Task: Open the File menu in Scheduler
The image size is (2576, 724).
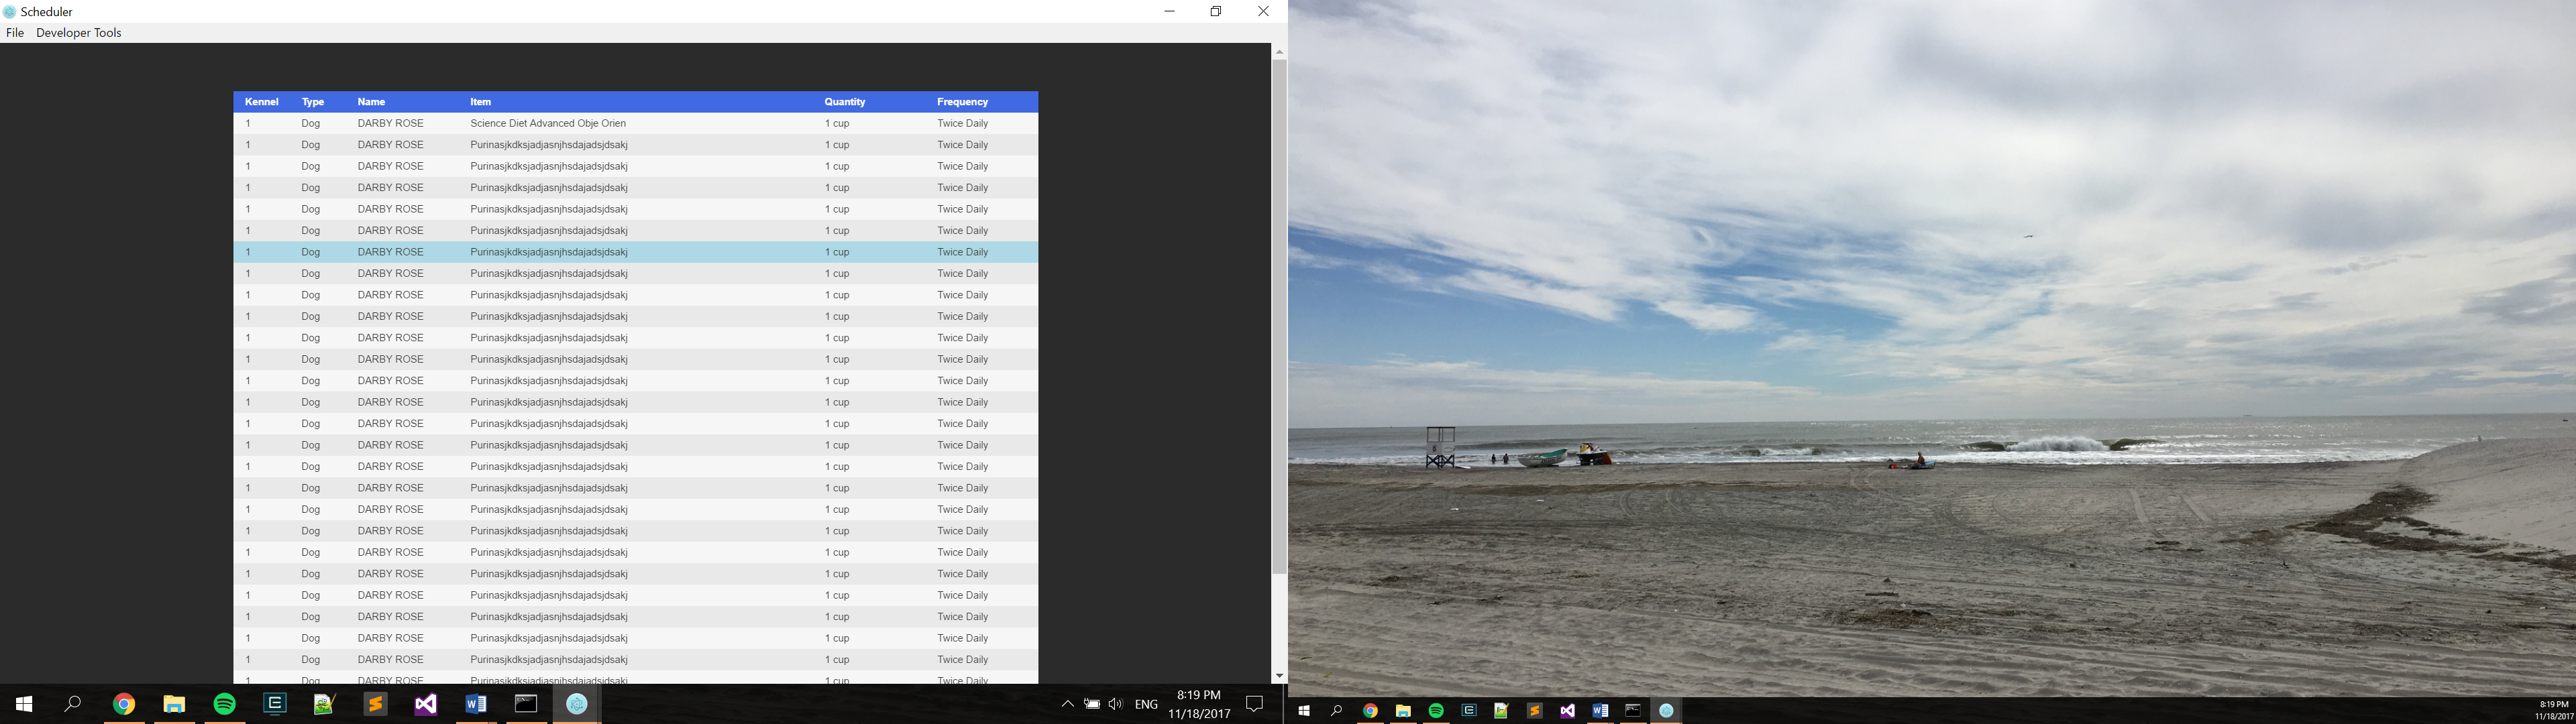Action: (15, 33)
